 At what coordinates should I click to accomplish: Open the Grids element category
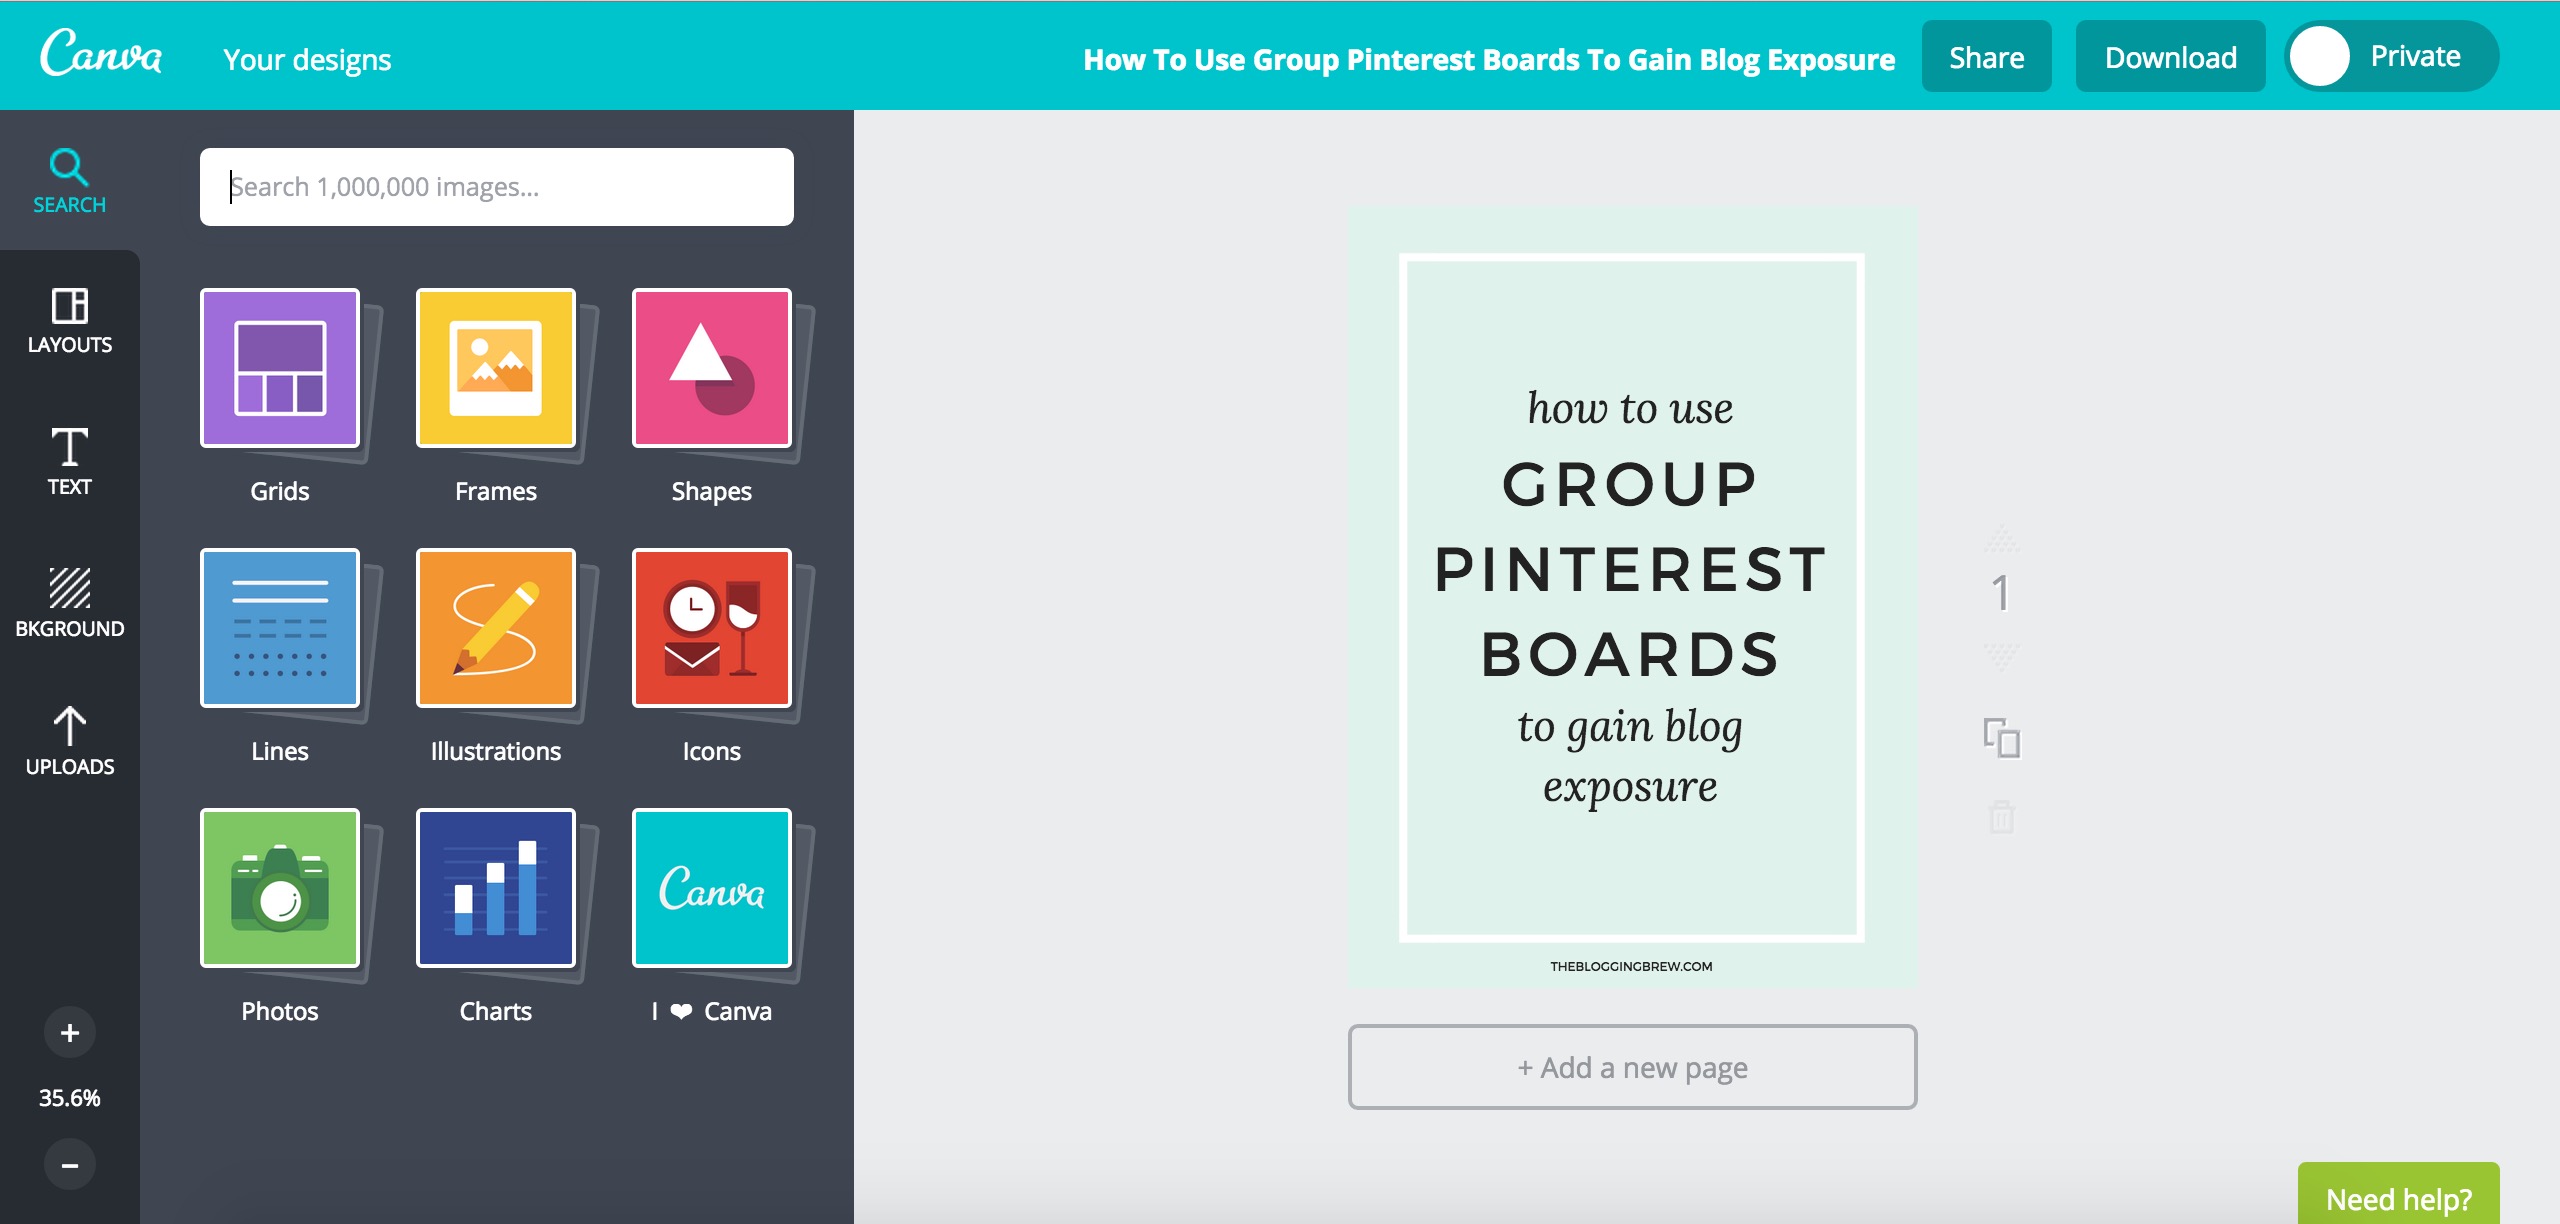click(x=280, y=368)
